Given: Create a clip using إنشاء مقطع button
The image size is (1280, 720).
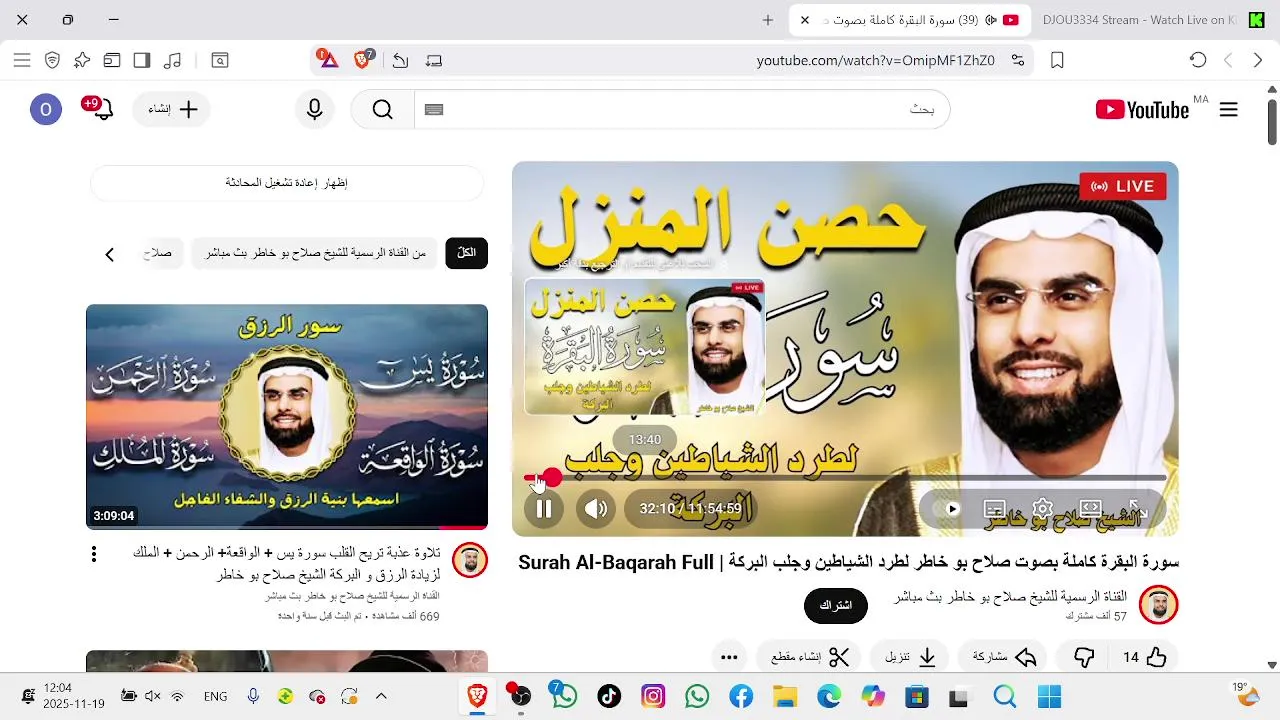Looking at the screenshot, I should pos(810,657).
